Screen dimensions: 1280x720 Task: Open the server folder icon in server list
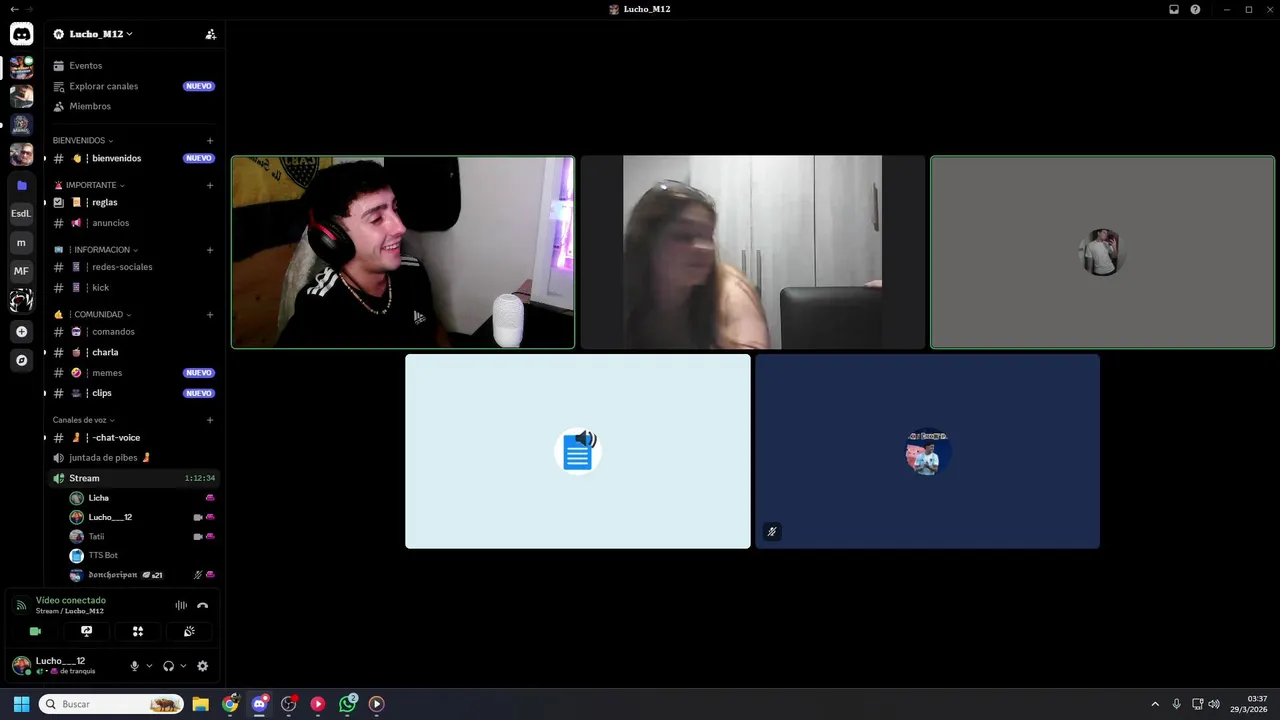(x=21, y=185)
